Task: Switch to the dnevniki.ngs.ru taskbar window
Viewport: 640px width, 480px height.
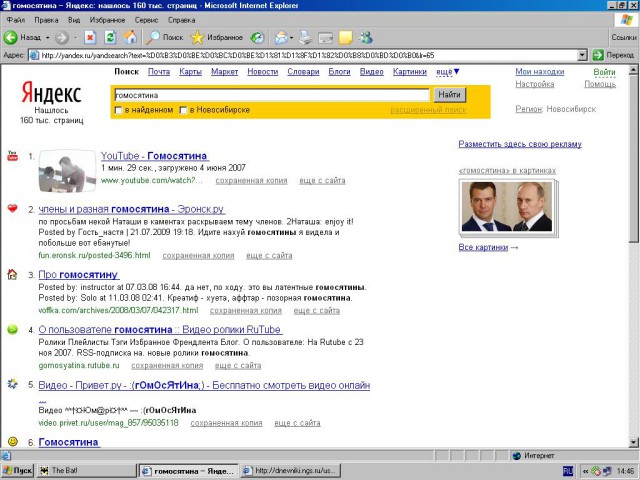Action: [289, 471]
